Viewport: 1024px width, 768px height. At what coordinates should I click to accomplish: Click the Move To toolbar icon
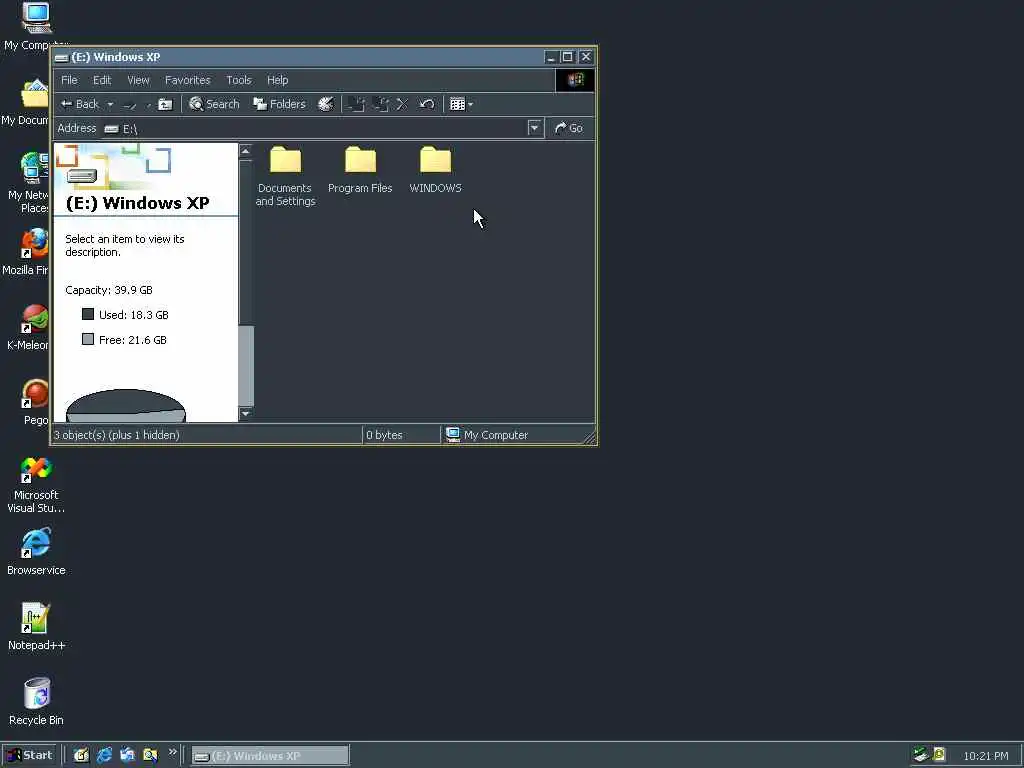[356, 104]
